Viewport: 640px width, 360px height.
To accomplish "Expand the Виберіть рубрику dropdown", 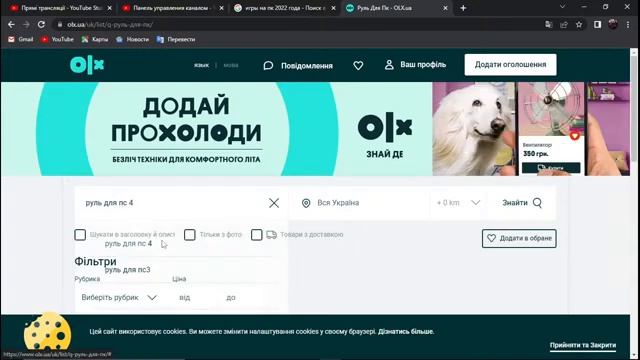I will [x=119, y=298].
